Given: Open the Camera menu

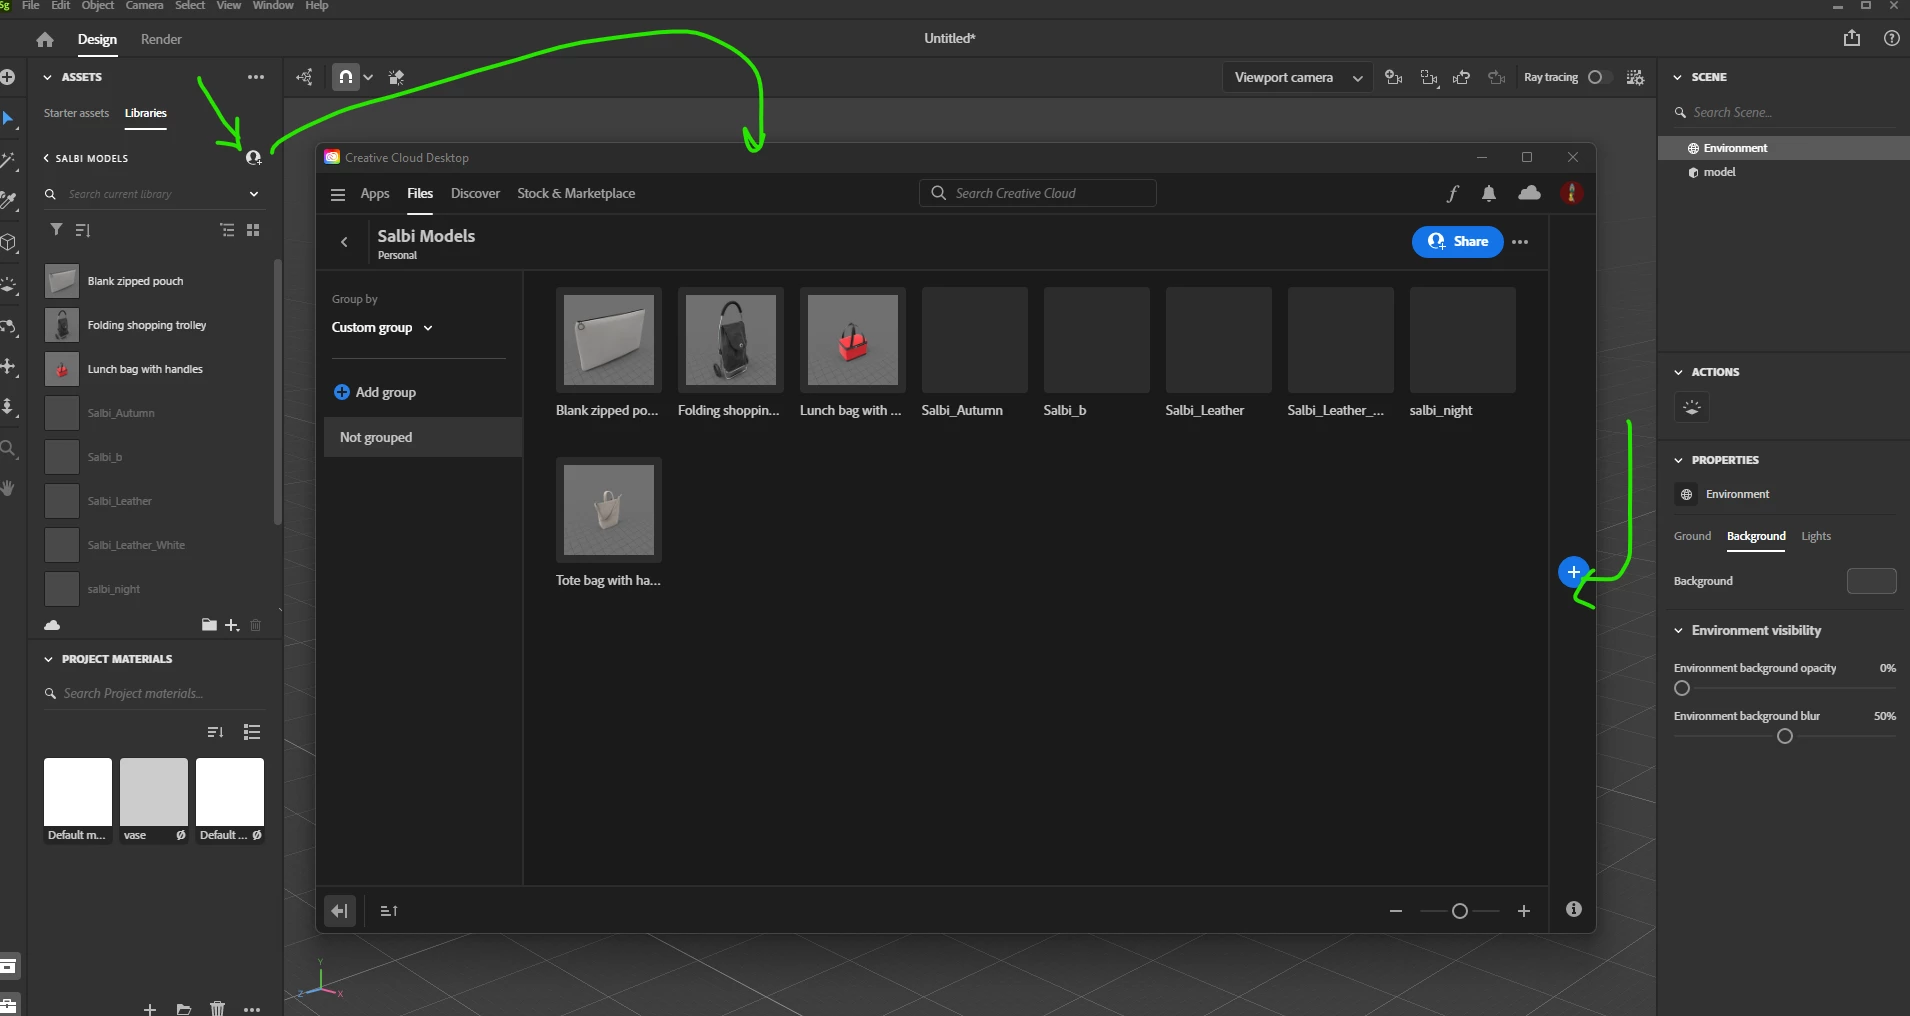Looking at the screenshot, I should pos(145,6).
